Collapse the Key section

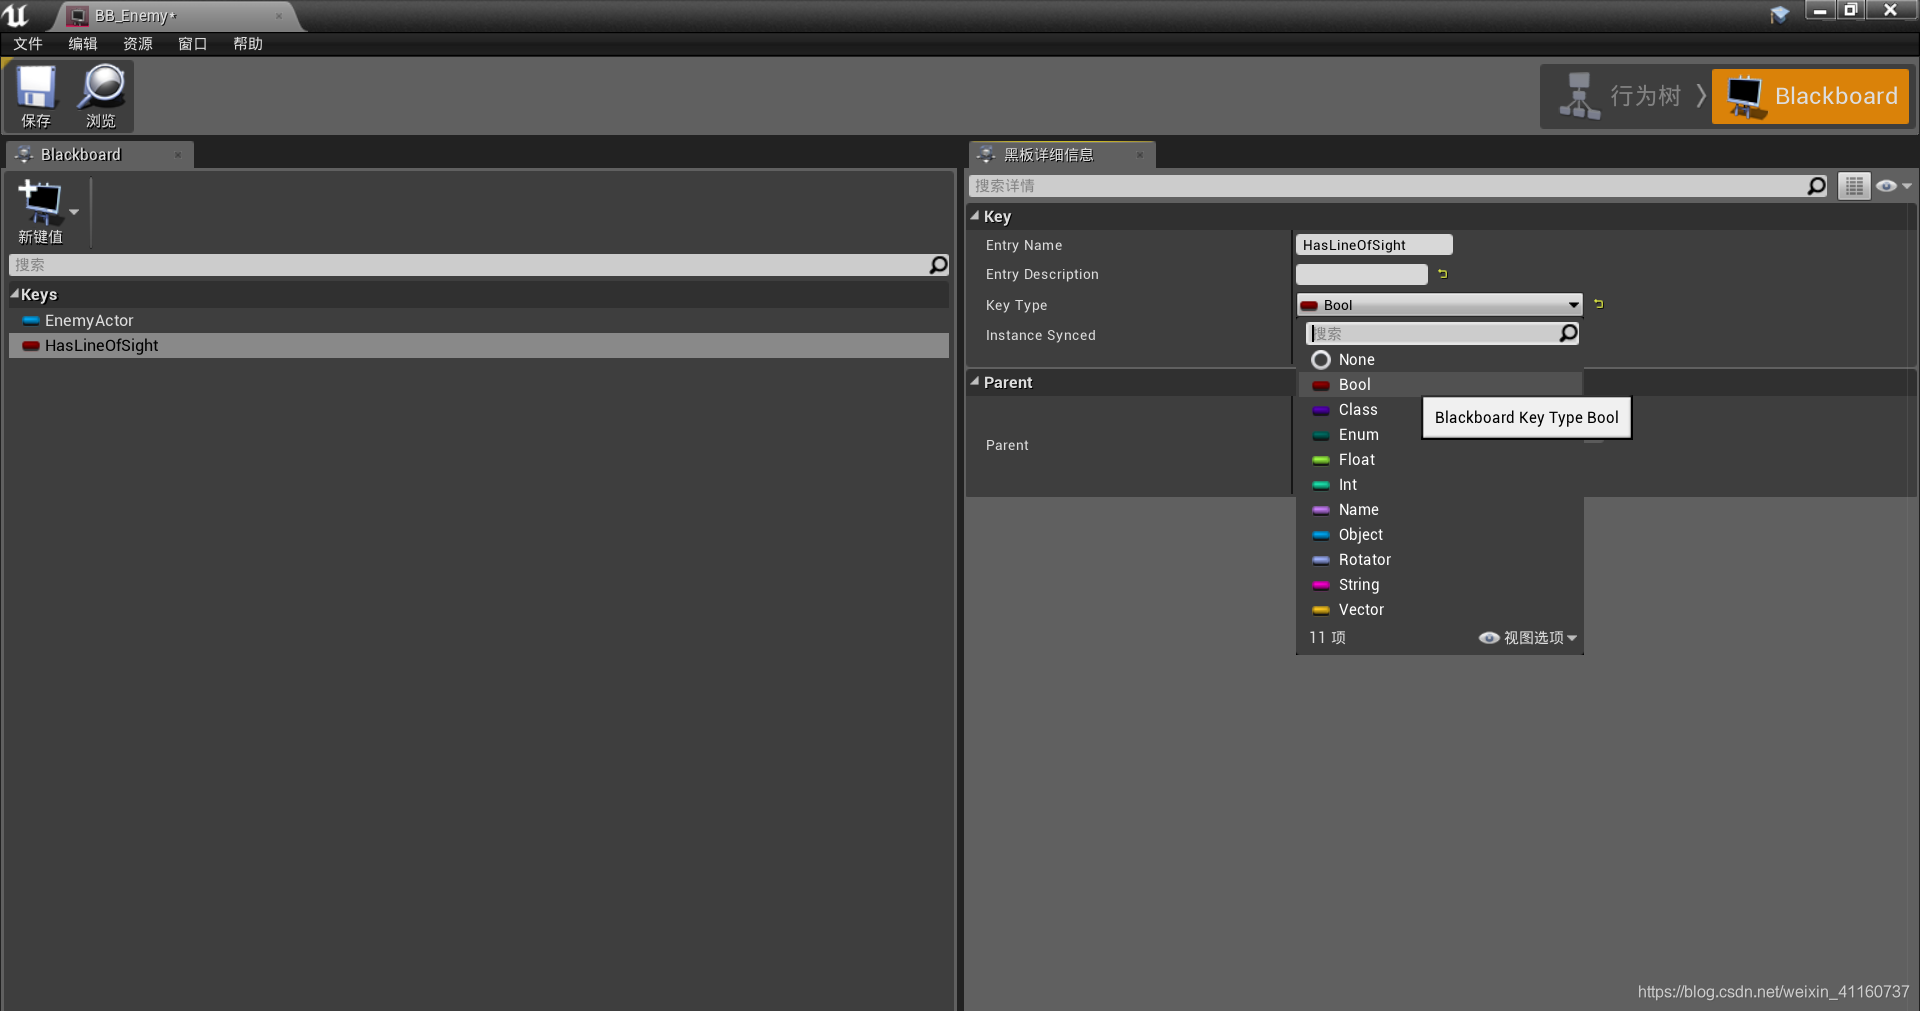click(x=975, y=215)
